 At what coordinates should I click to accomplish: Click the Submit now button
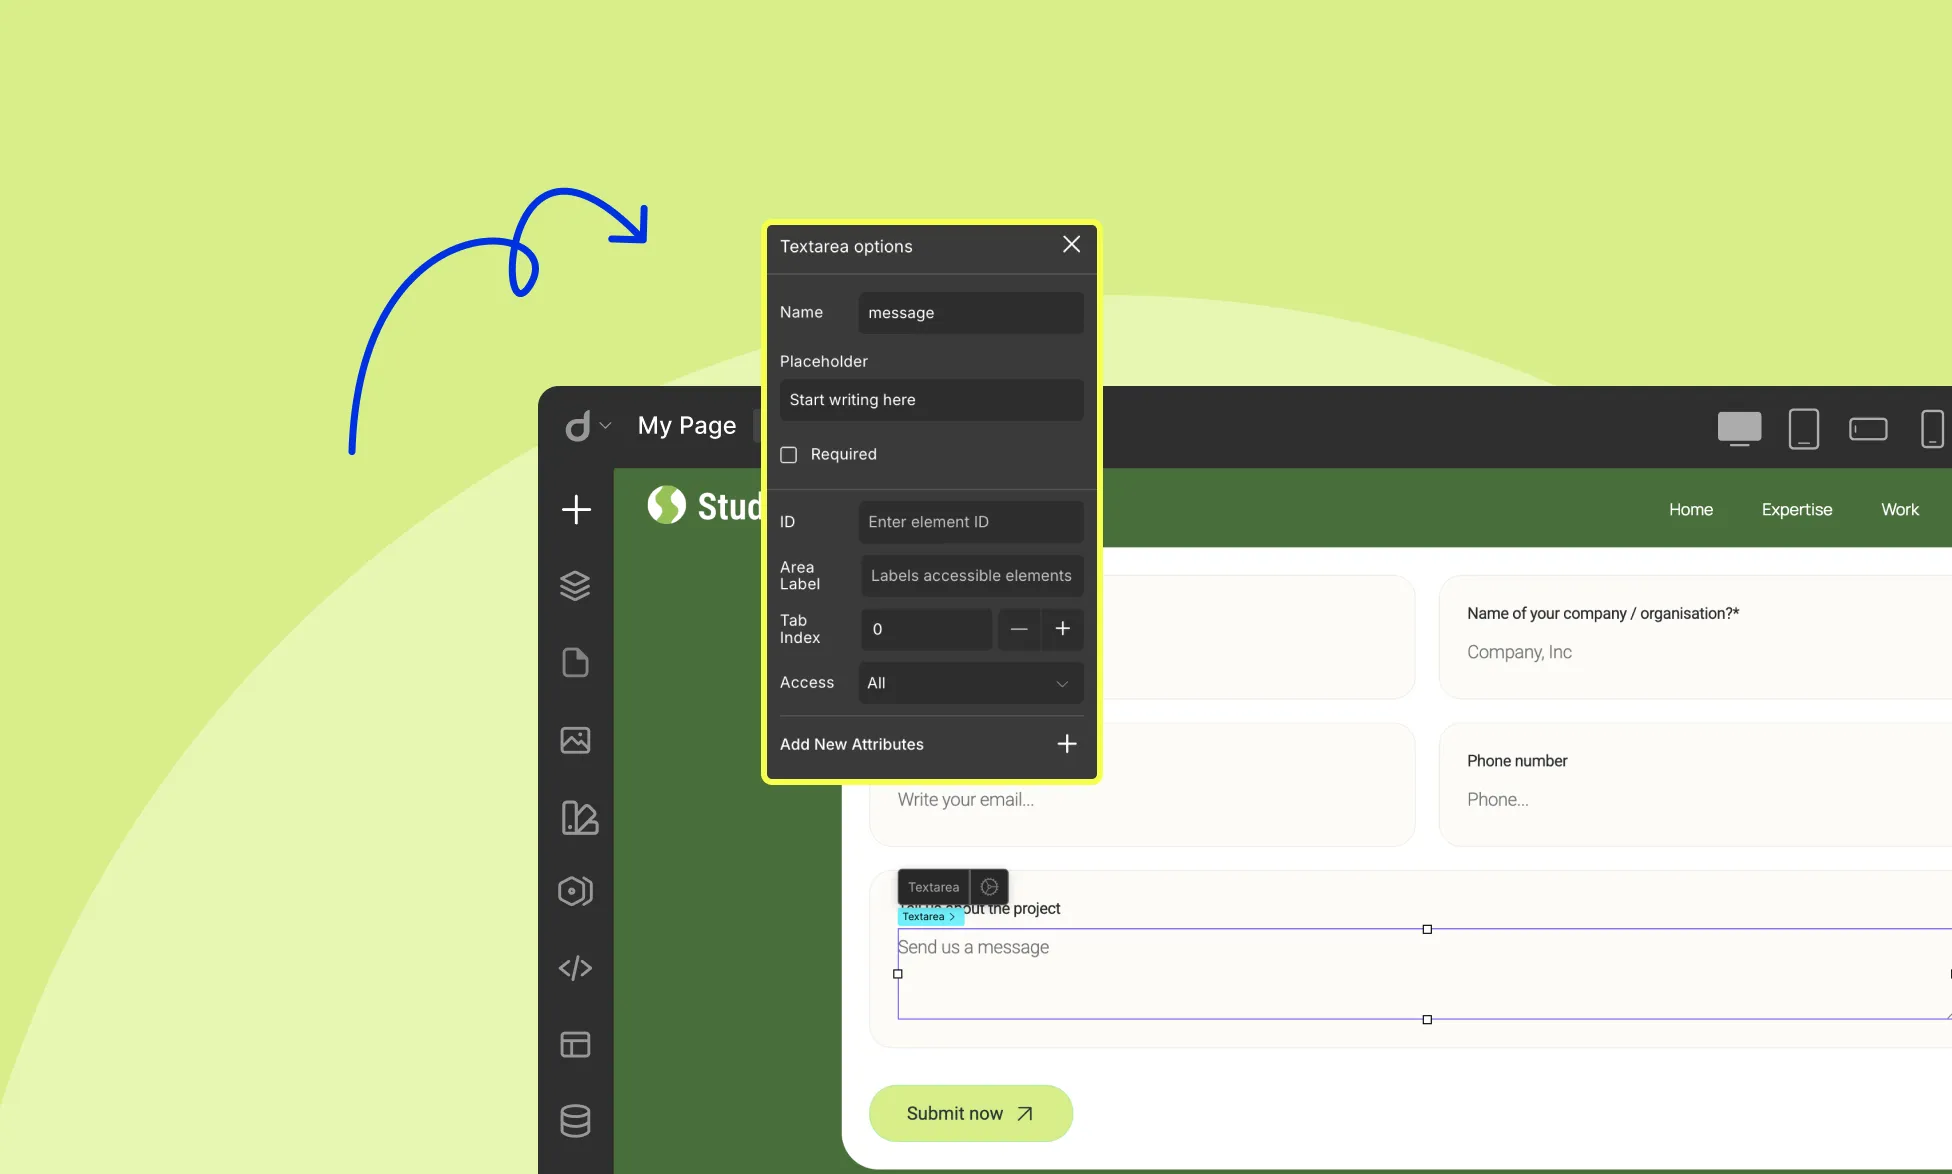click(x=971, y=1113)
